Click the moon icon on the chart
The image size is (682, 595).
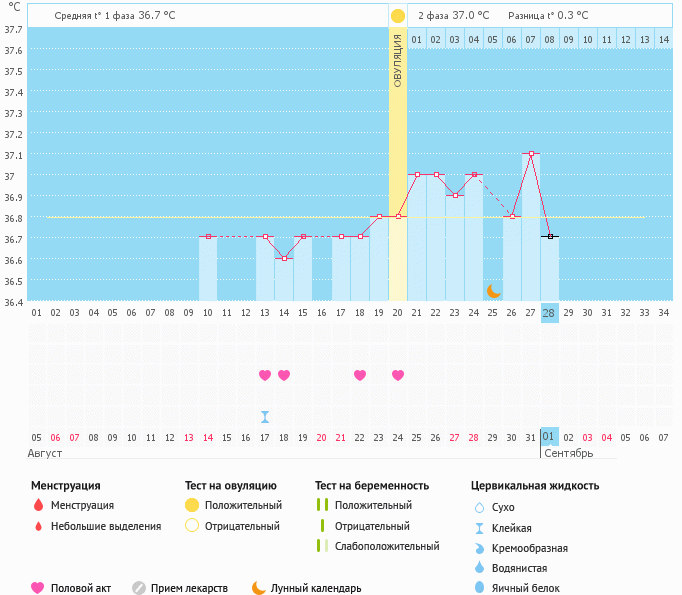point(493,291)
